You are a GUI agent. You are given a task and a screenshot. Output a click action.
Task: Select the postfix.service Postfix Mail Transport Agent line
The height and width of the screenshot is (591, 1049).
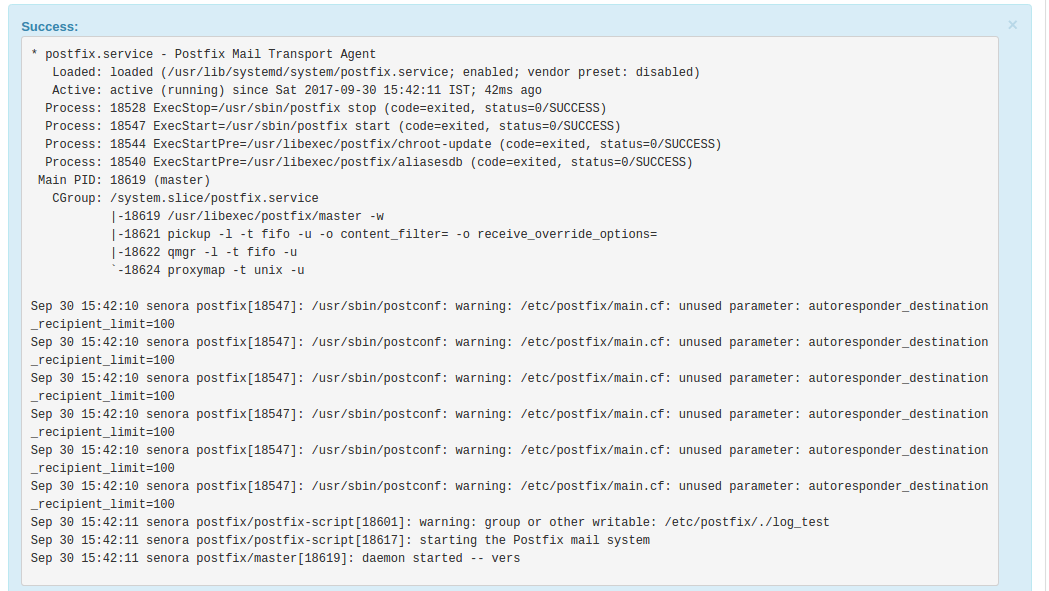point(203,54)
